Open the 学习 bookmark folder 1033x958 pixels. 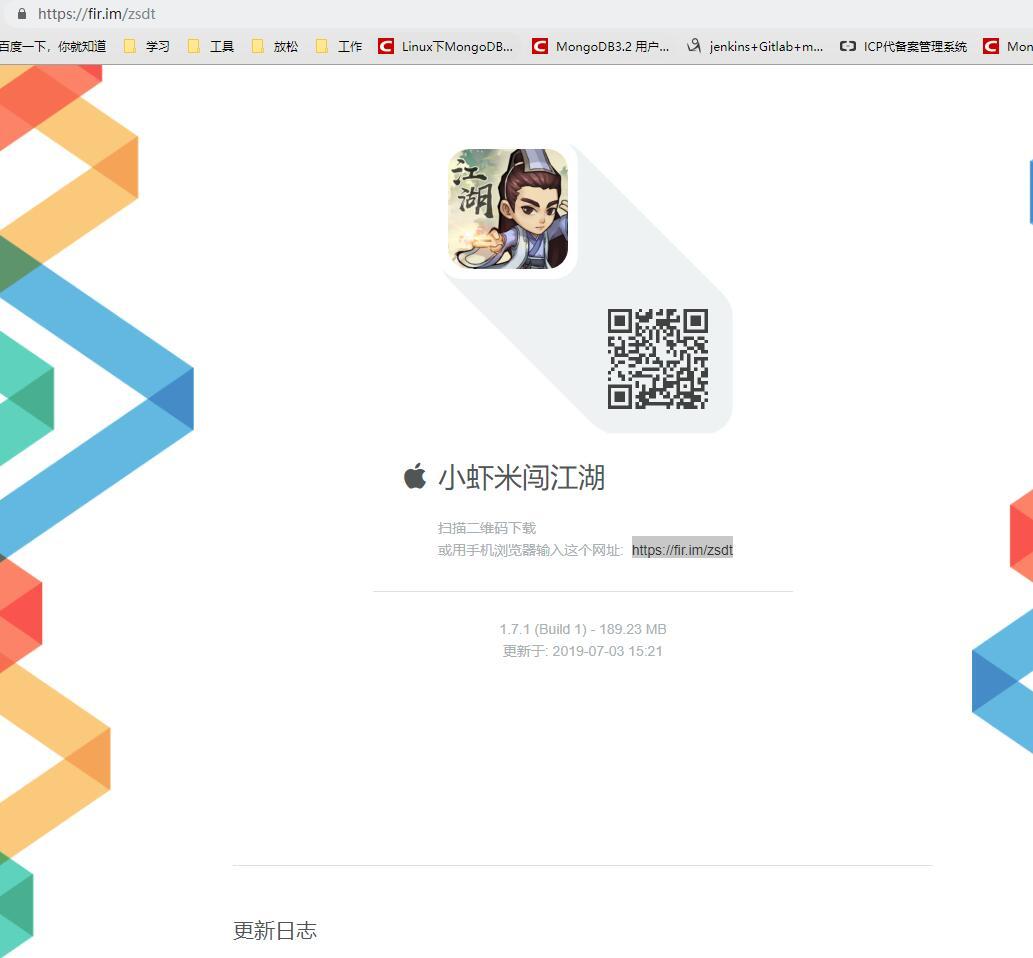pos(148,46)
